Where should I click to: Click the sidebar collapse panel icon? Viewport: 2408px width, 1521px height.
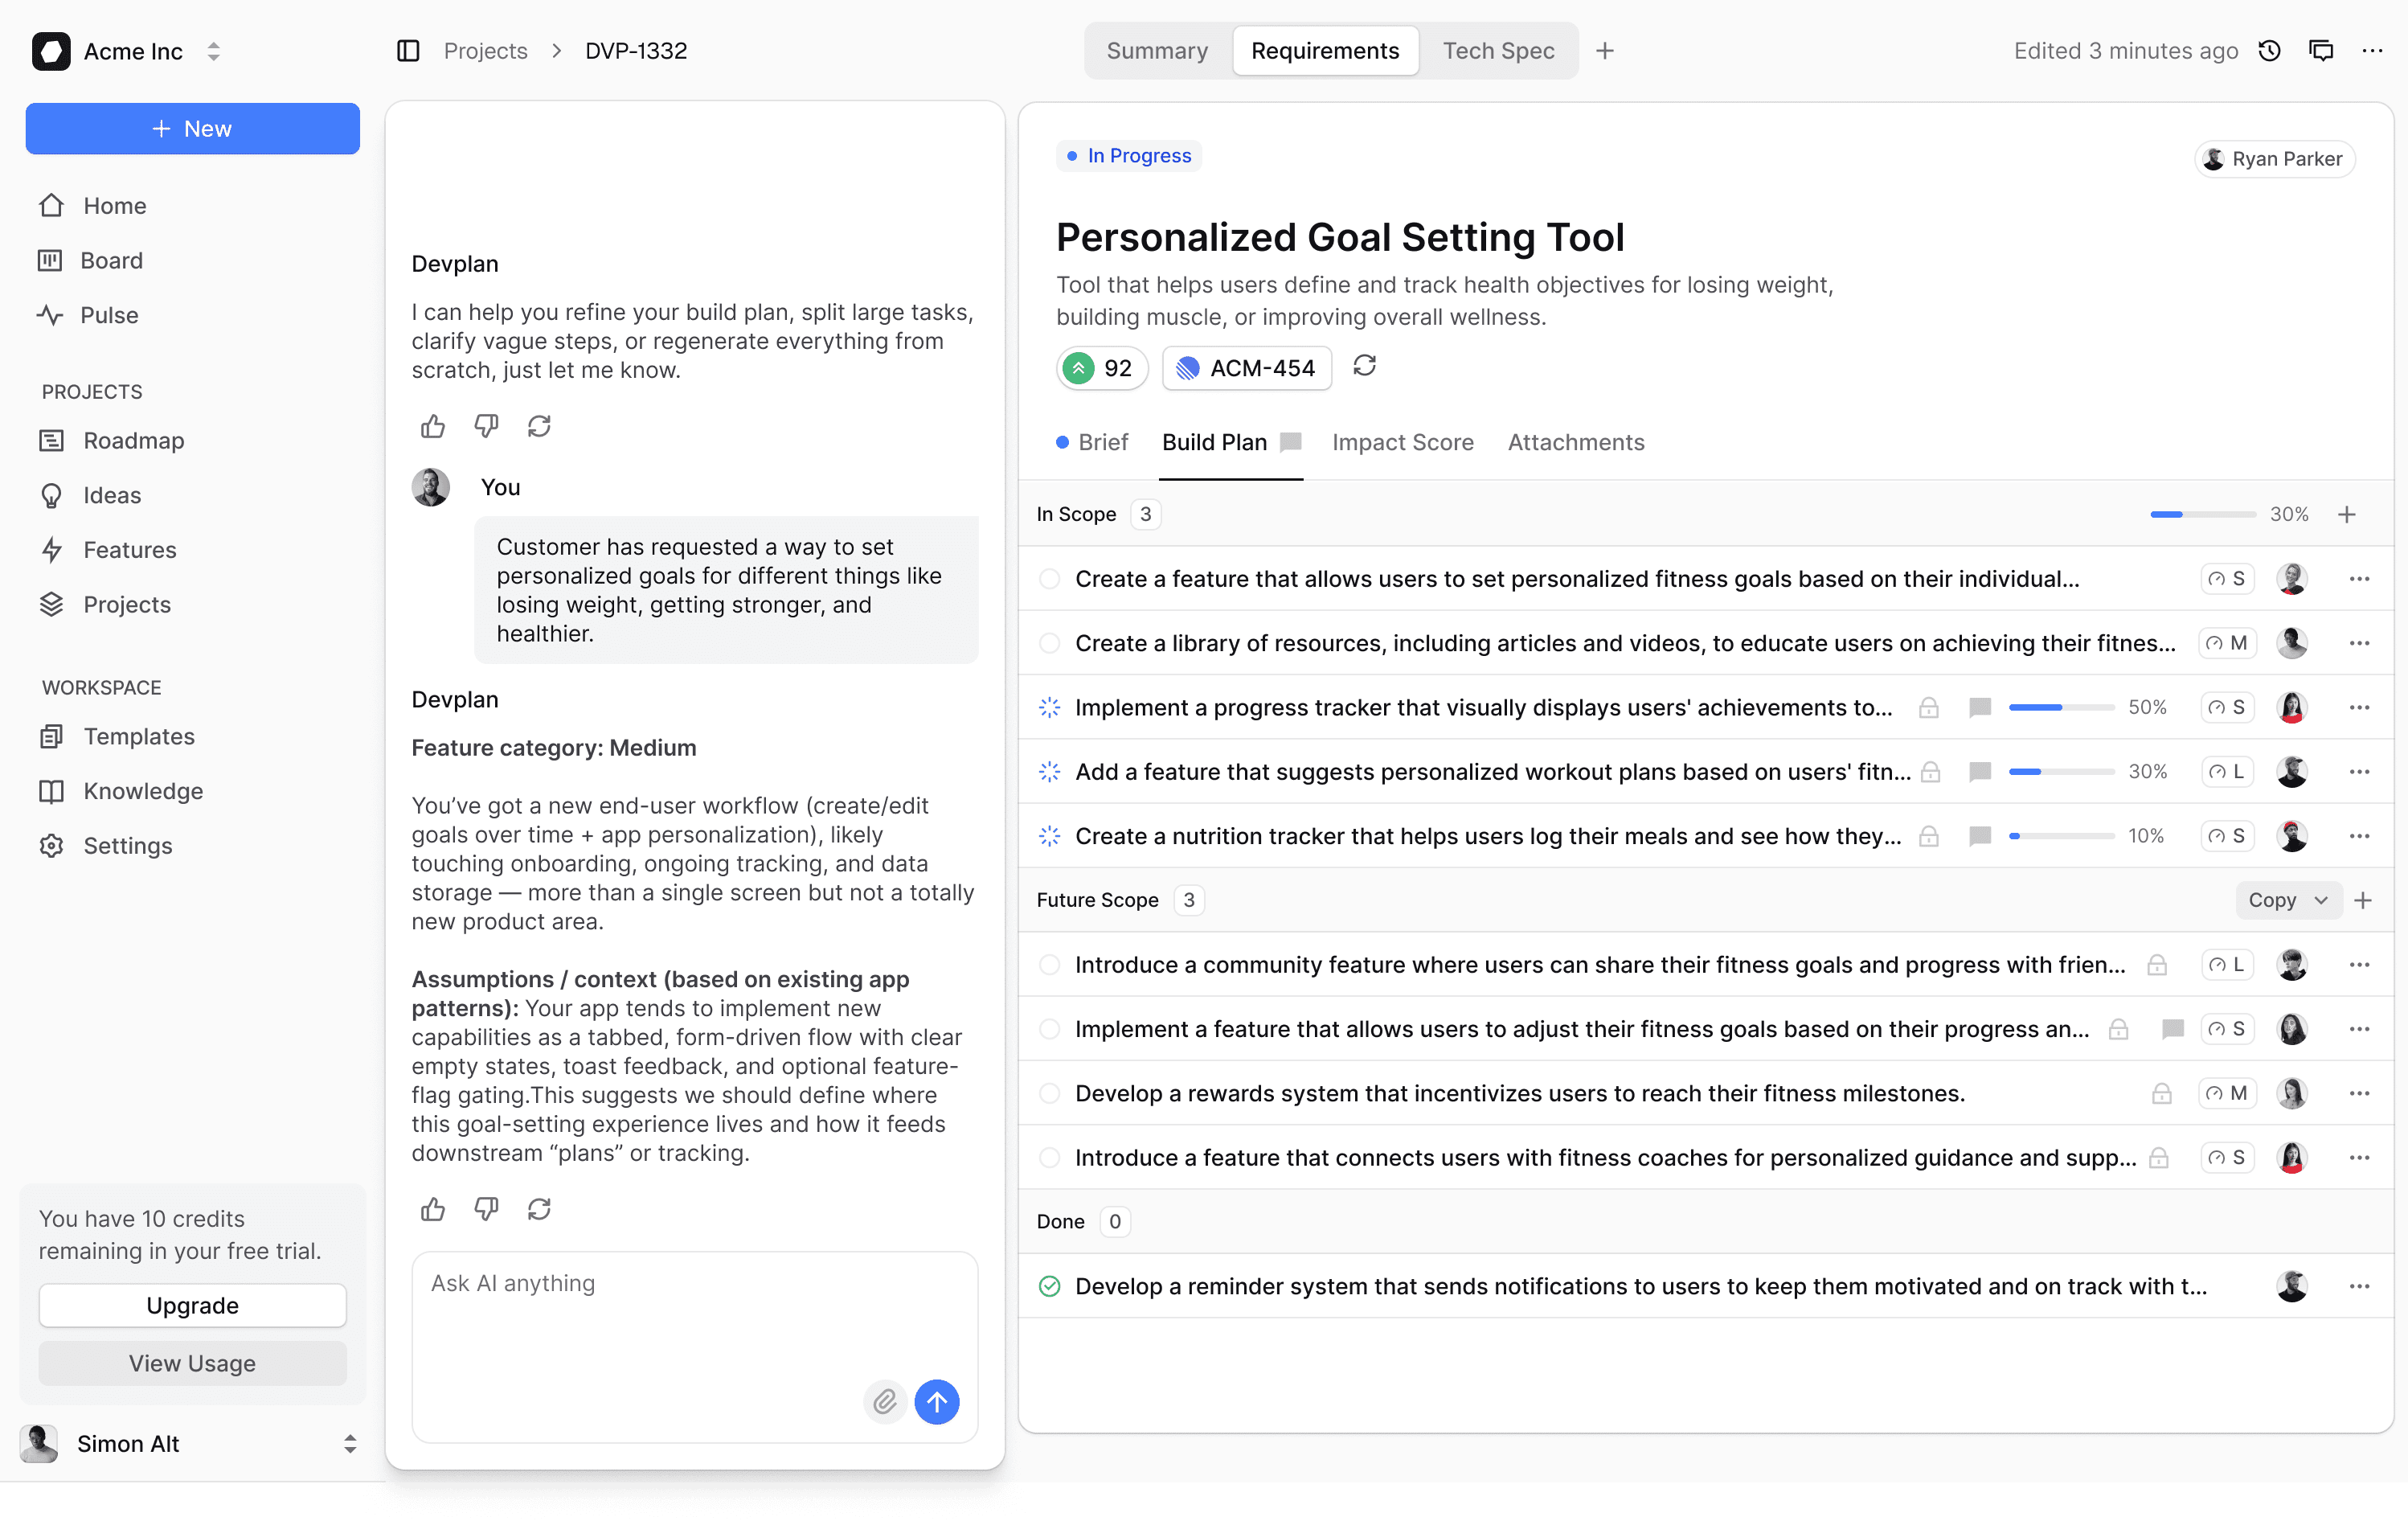coord(408,51)
